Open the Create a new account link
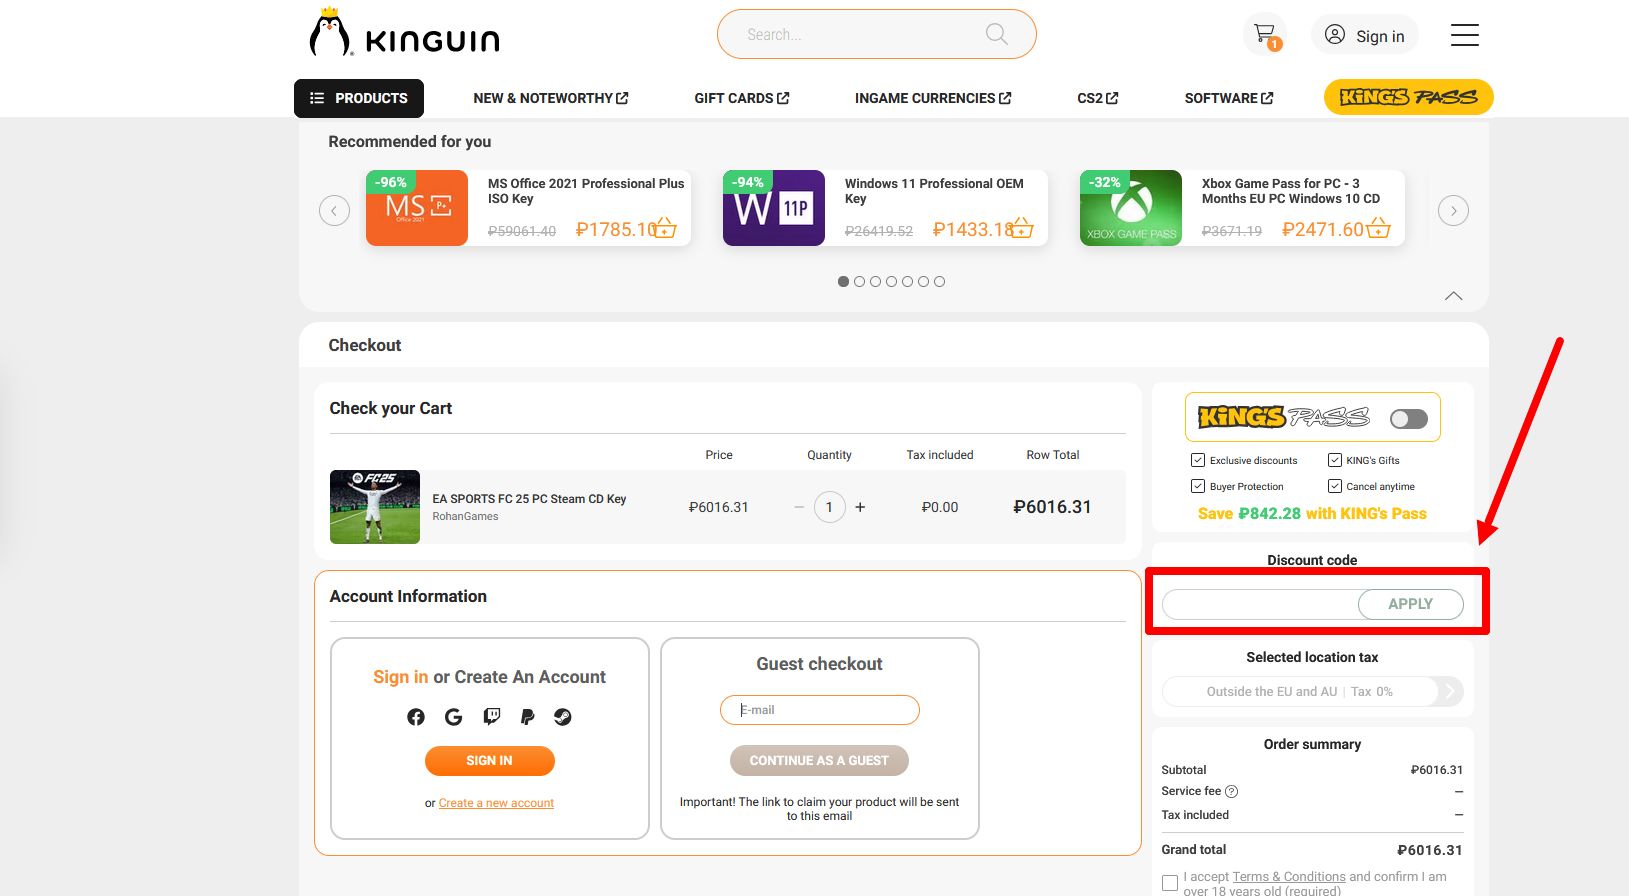Viewport: 1629px width, 896px height. pos(496,803)
